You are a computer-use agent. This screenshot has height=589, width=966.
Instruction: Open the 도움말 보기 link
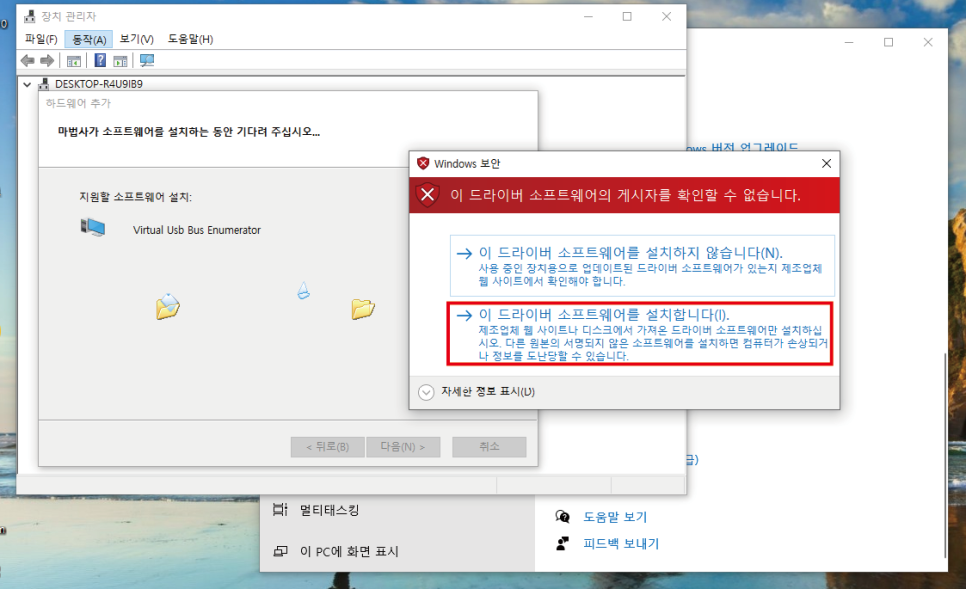tap(615, 517)
